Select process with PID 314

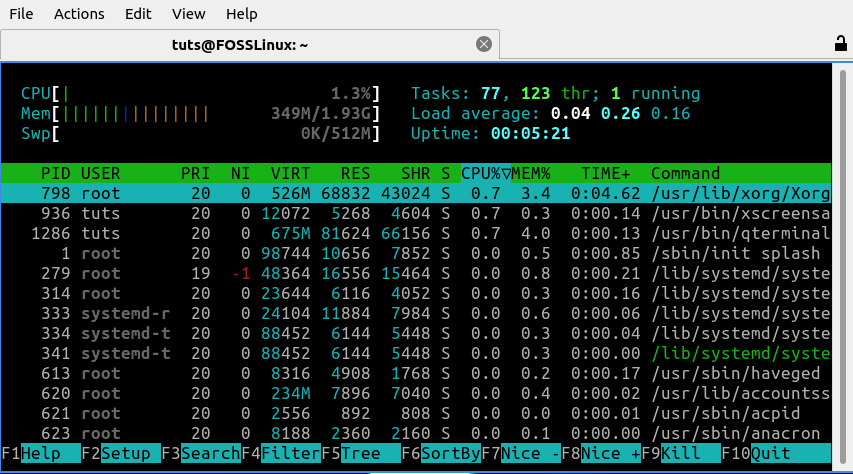coord(416,293)
